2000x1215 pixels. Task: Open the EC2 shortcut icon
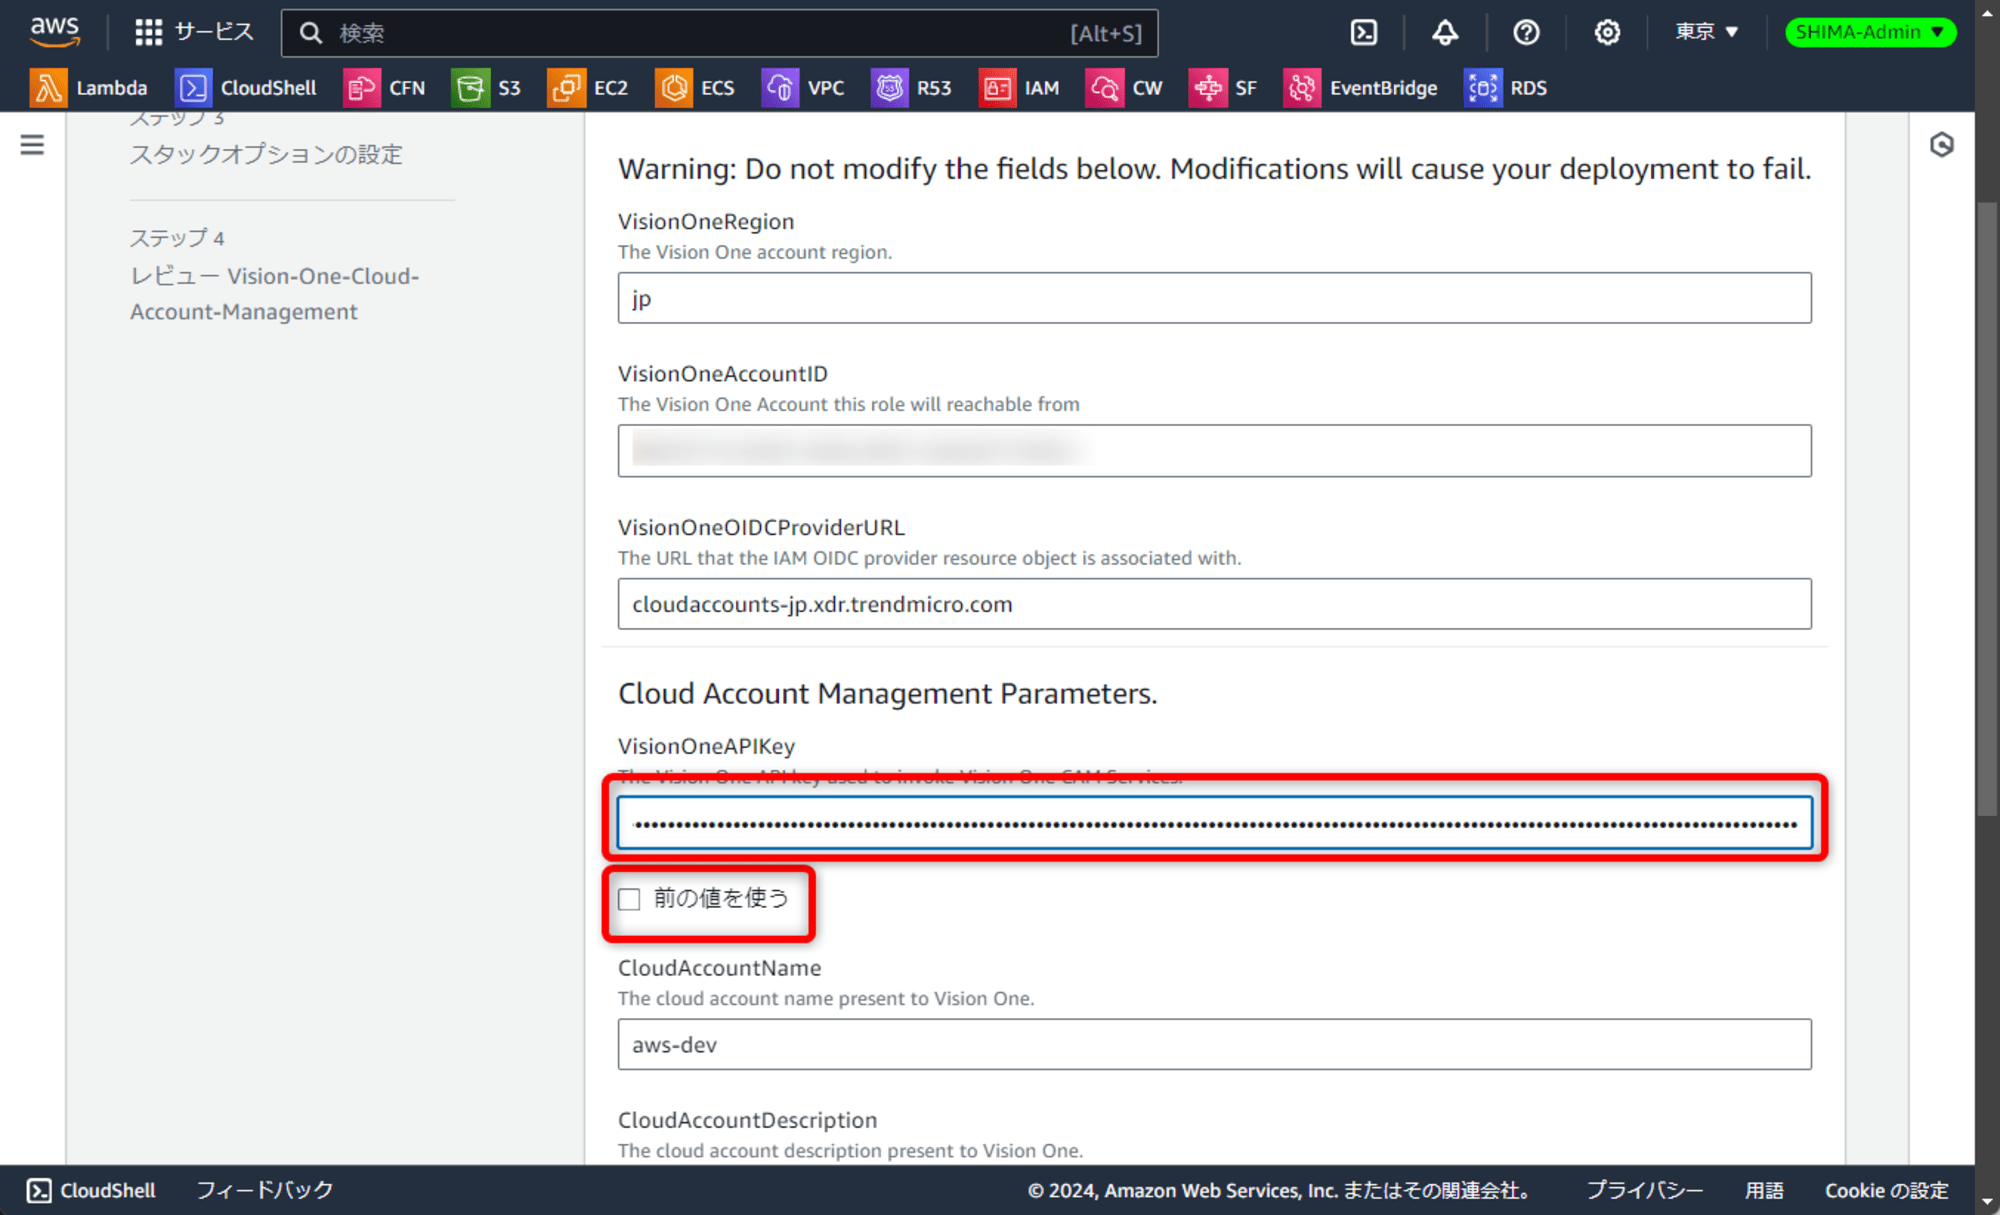tap(566, 88)
